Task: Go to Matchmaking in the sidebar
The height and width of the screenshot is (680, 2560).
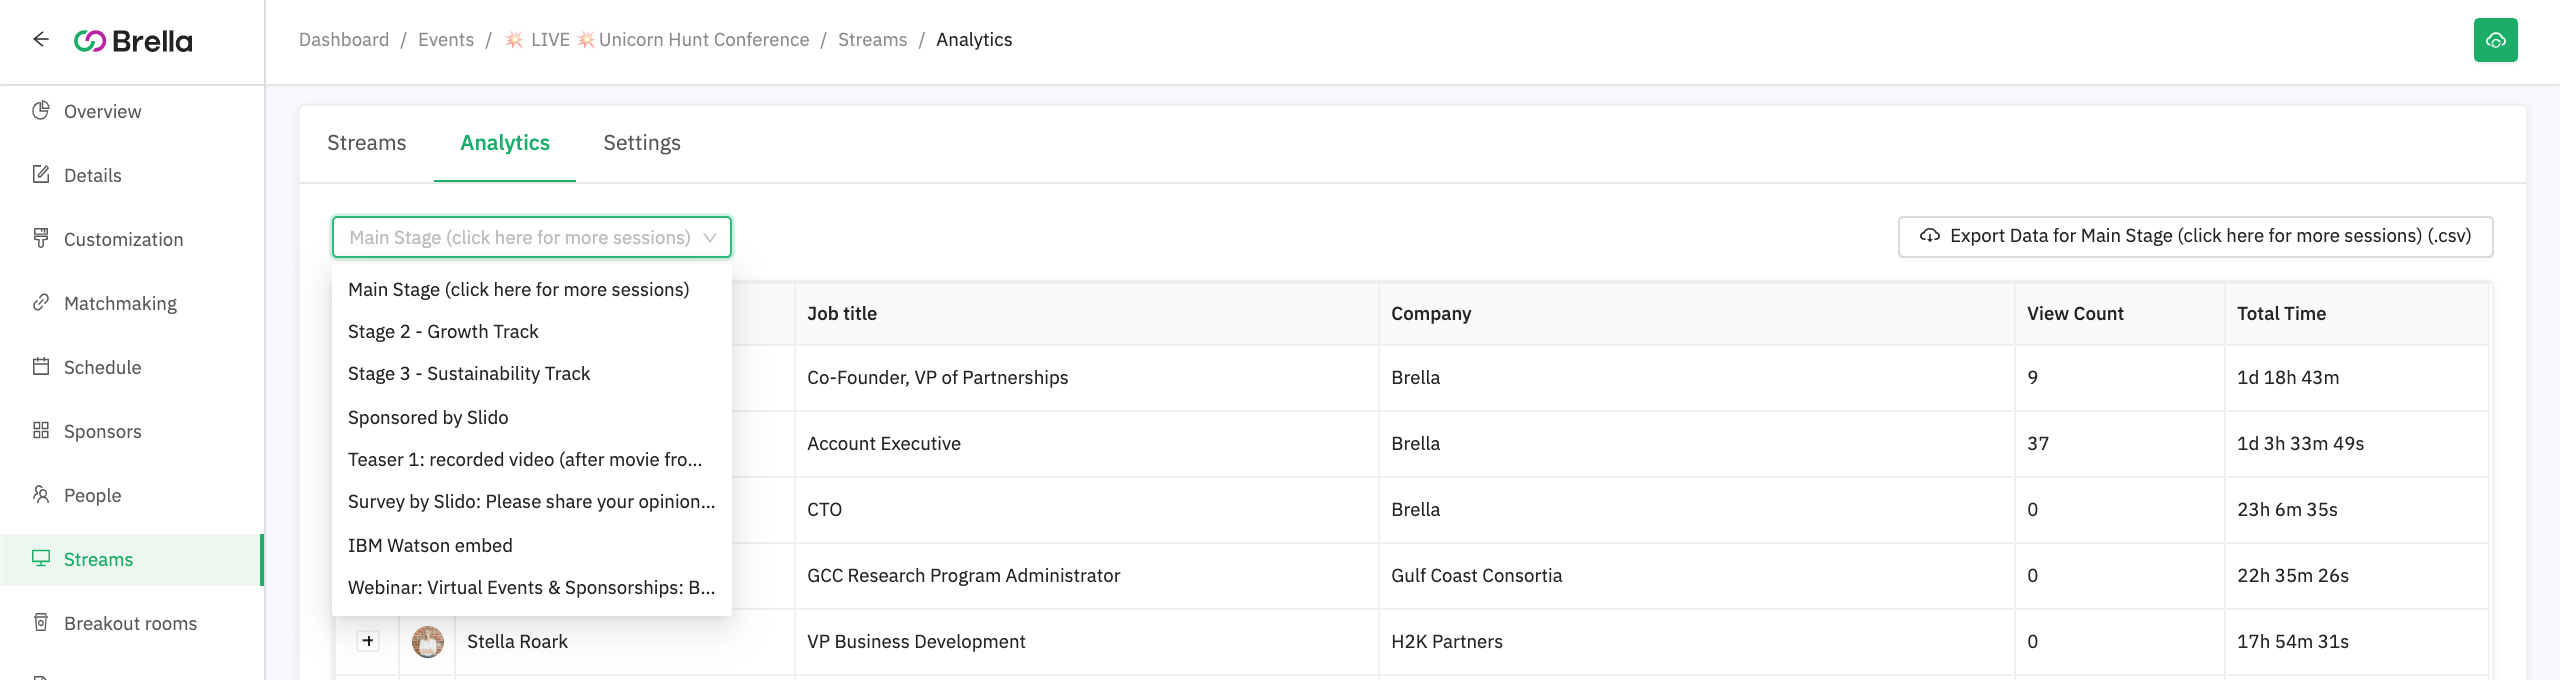Action: [131, 303]
